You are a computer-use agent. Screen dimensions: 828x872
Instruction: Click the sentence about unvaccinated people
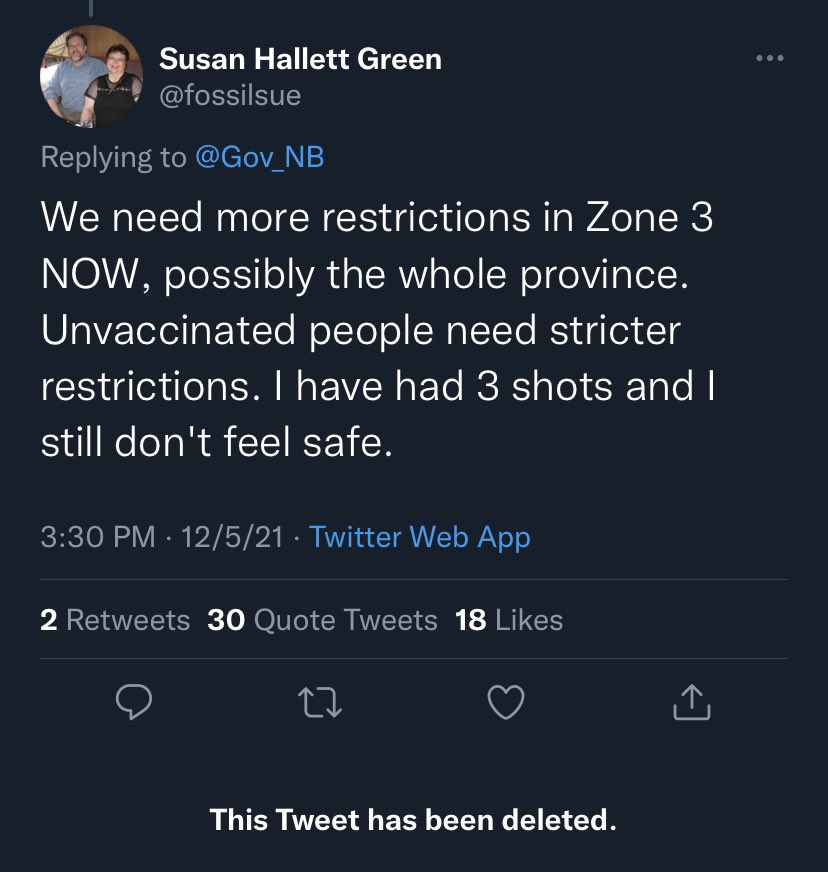click(360, 329)
